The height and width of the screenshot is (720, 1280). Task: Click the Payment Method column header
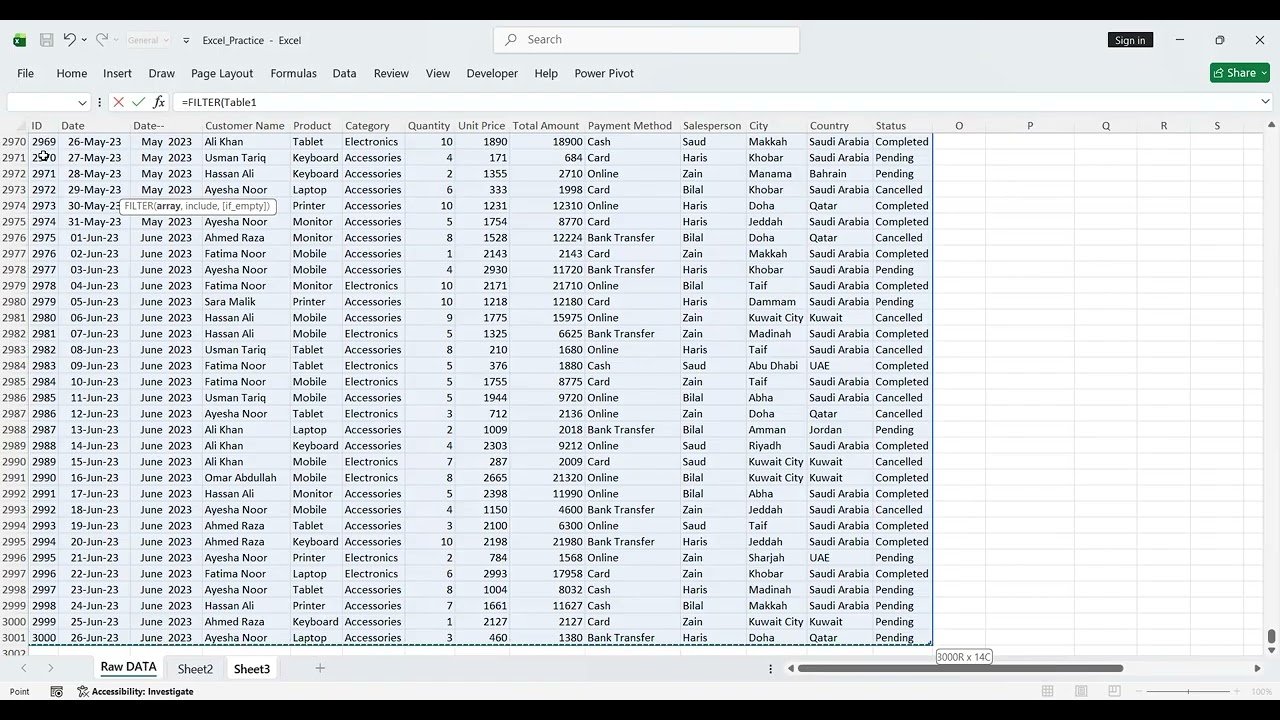(629, 126)
